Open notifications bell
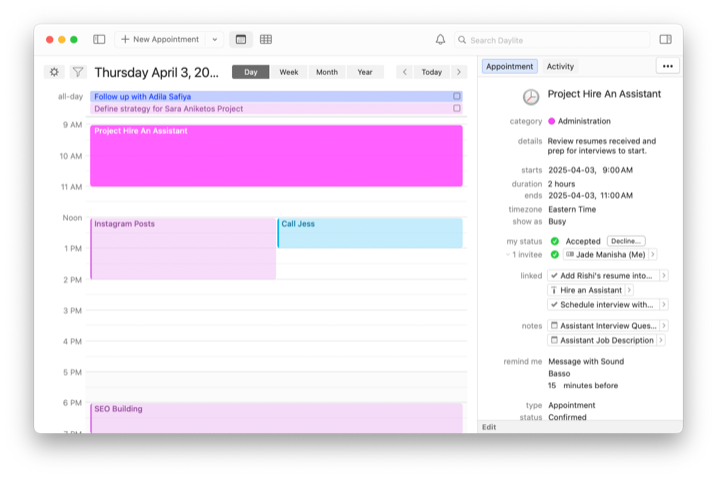 point(440,40)
